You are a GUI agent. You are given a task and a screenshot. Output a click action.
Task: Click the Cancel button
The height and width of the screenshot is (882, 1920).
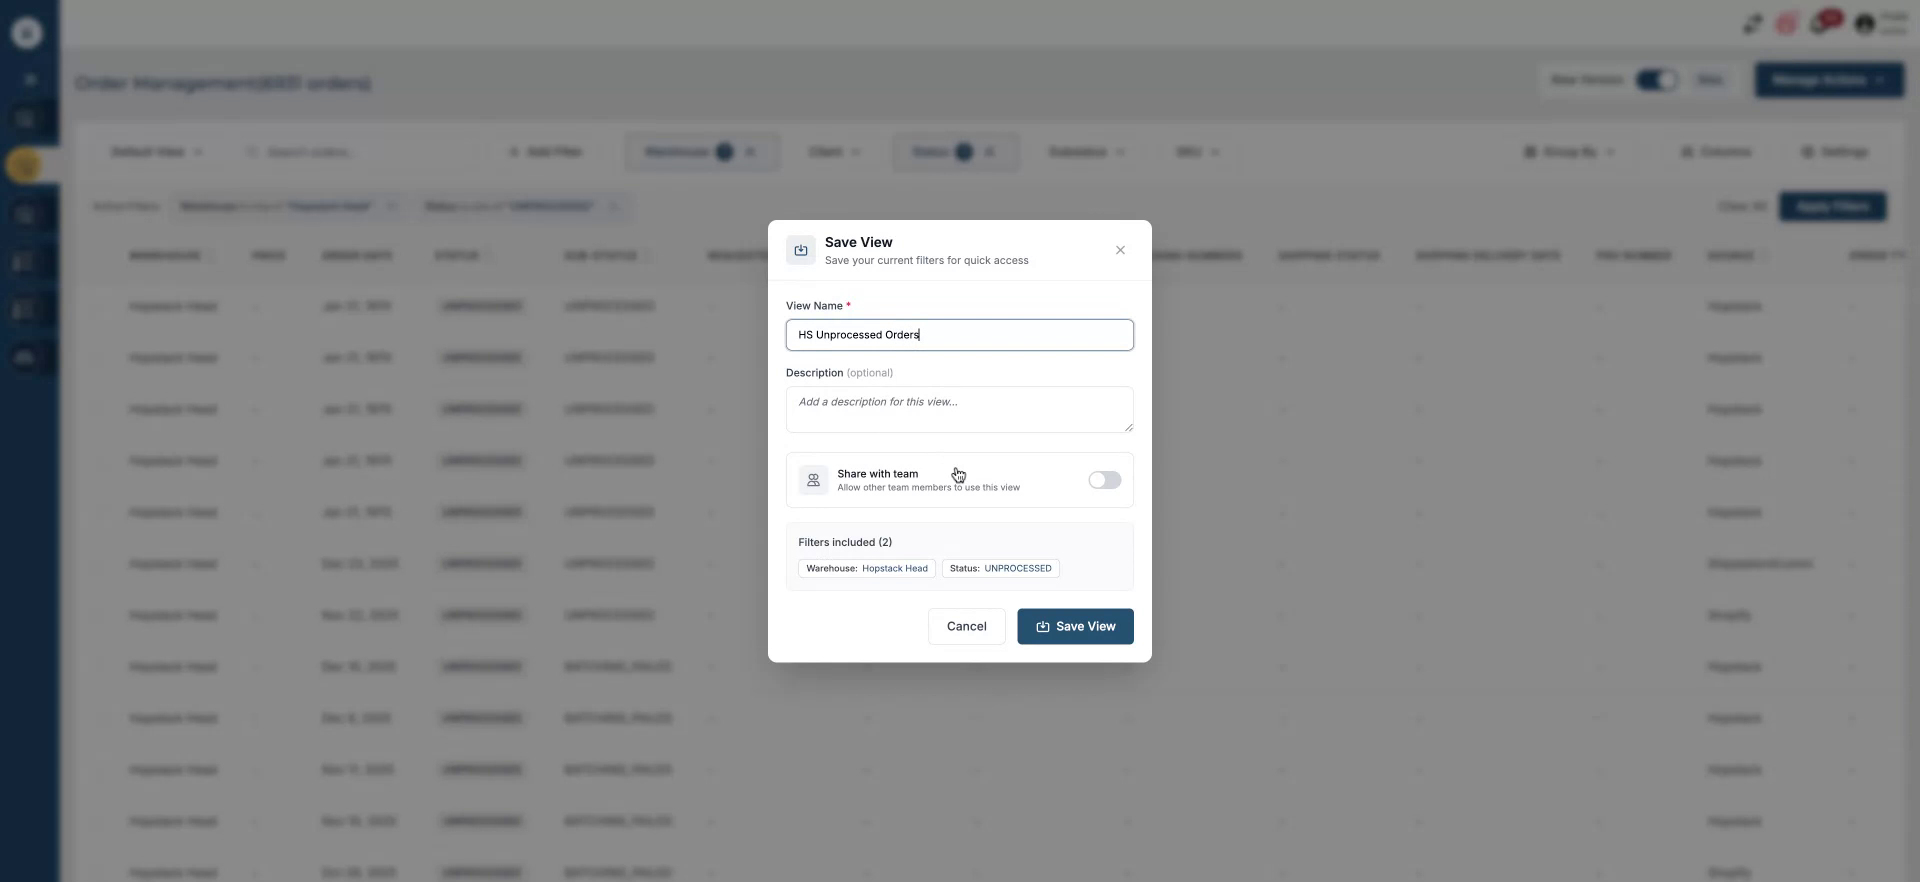pyautogui.click(x=966, y=626)
